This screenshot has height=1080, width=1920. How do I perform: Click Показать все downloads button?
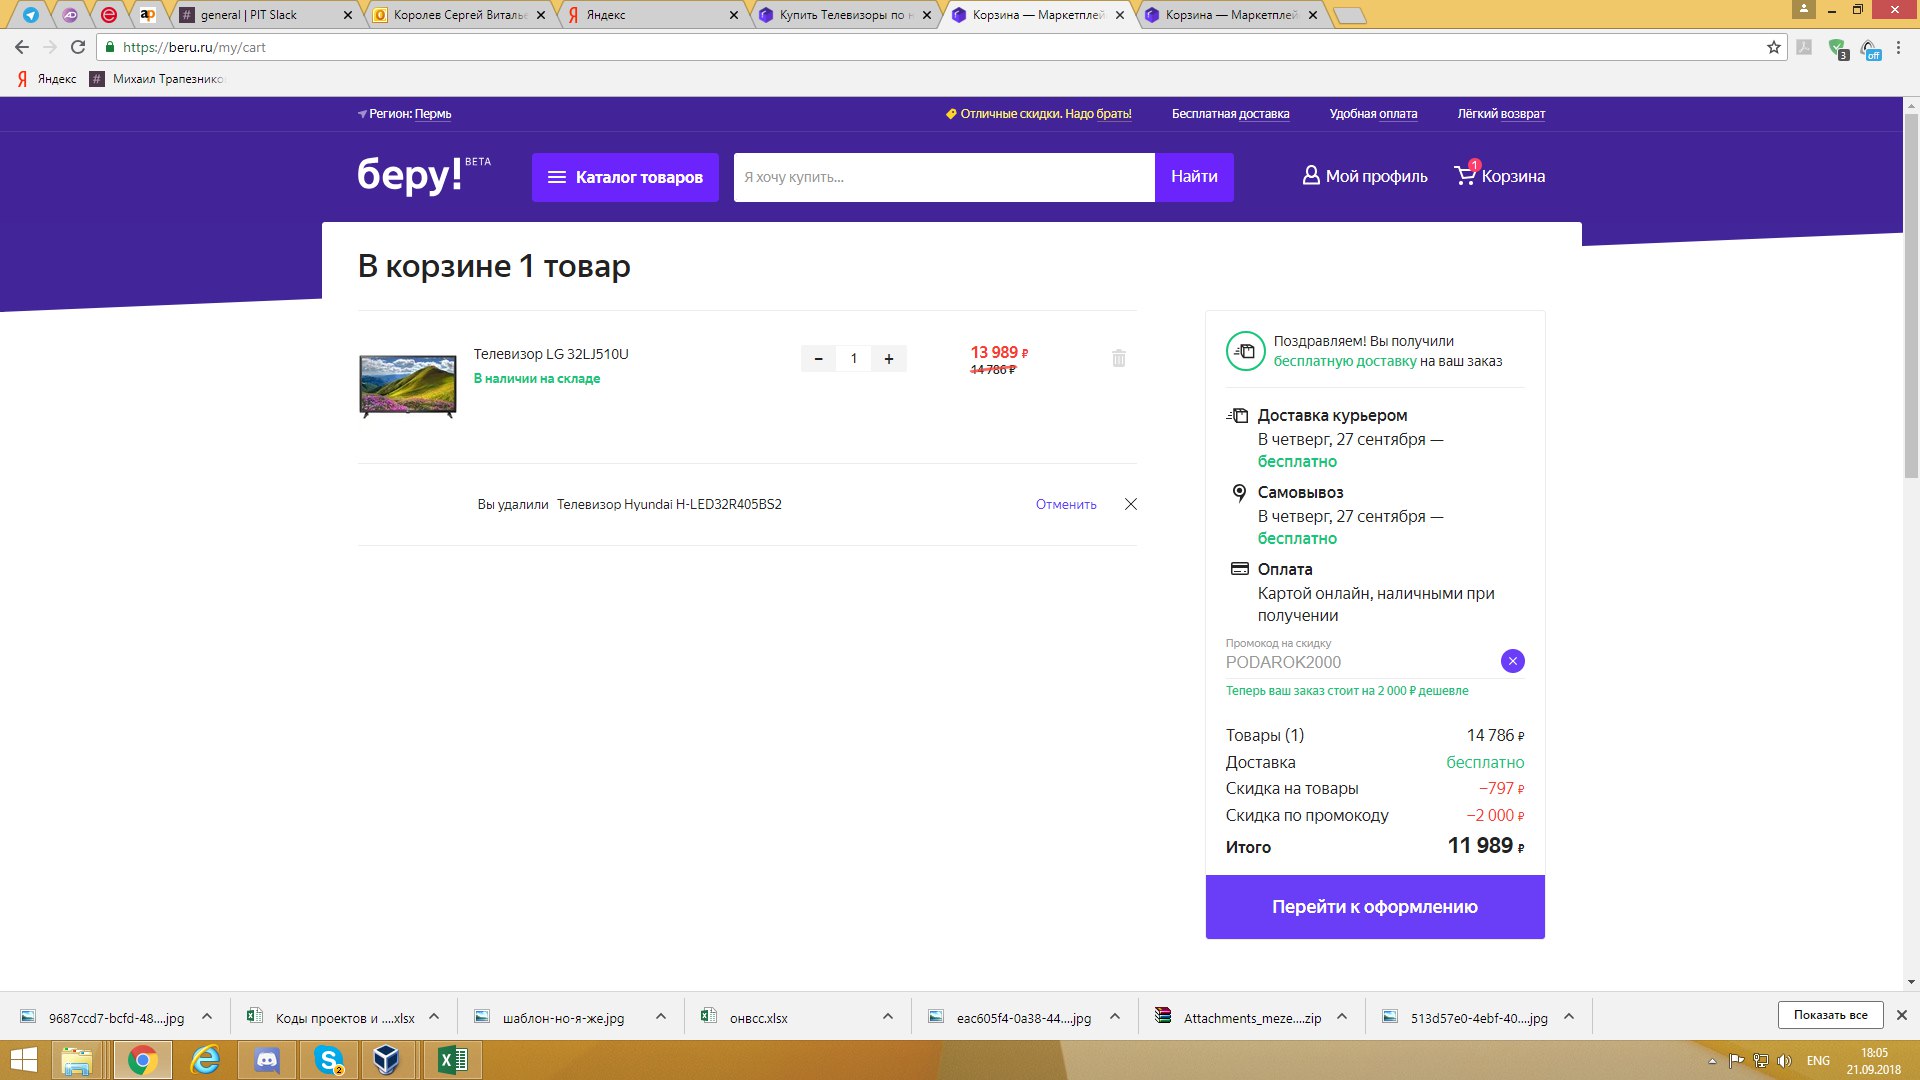click(1830, 1015)
